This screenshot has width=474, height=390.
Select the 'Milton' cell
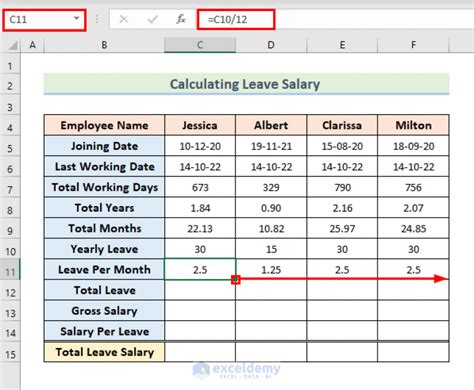coord(413,125)
